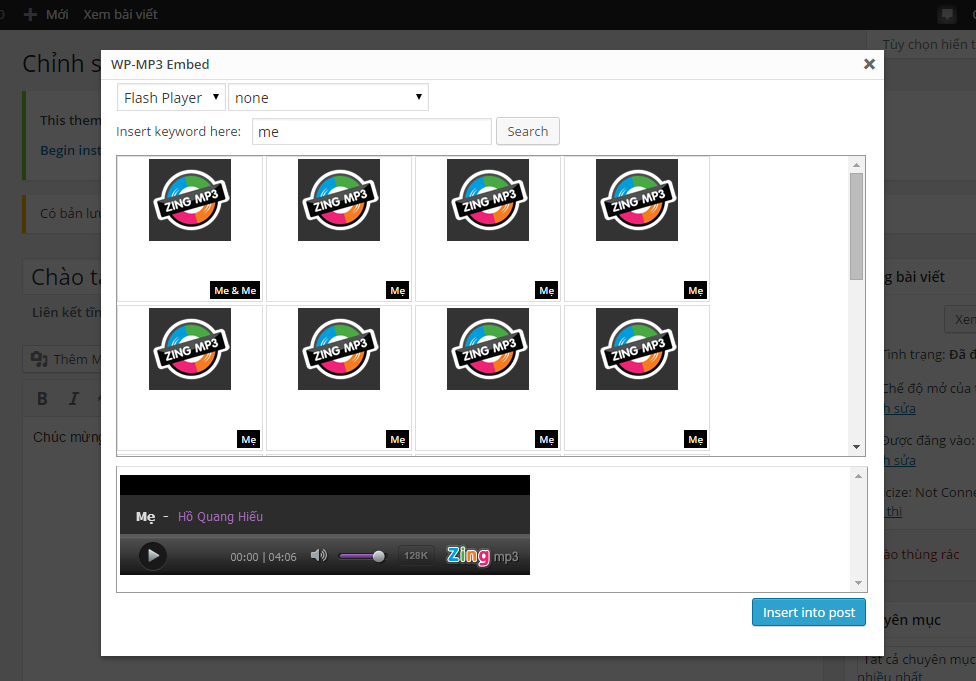Click the results list scrollbar thumb
This screenshot has height=681, width=976.
click(856, 227)
